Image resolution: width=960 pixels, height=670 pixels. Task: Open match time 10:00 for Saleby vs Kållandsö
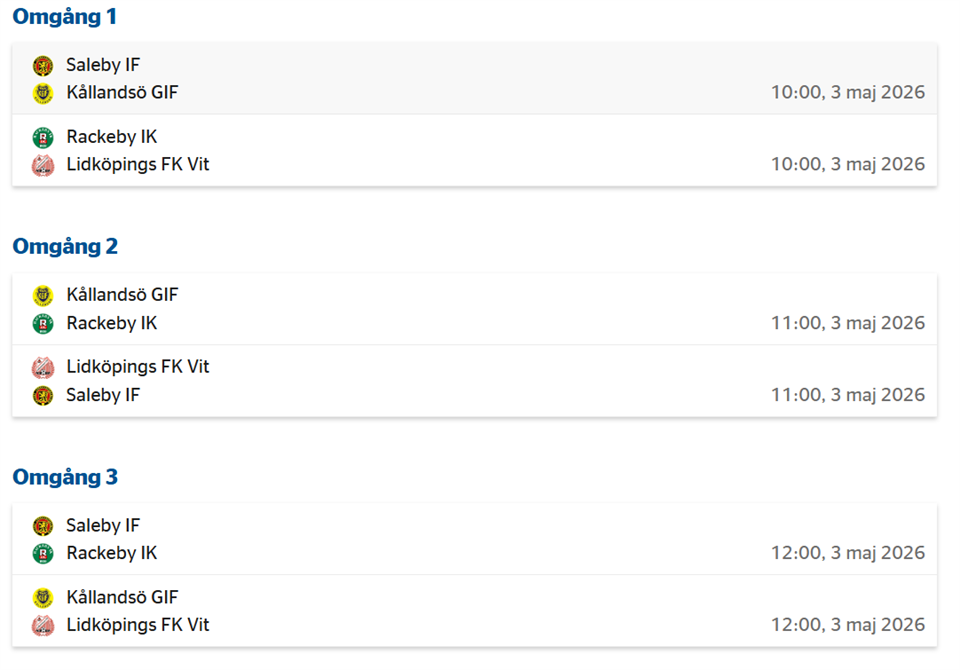click(x=848, y=92)
